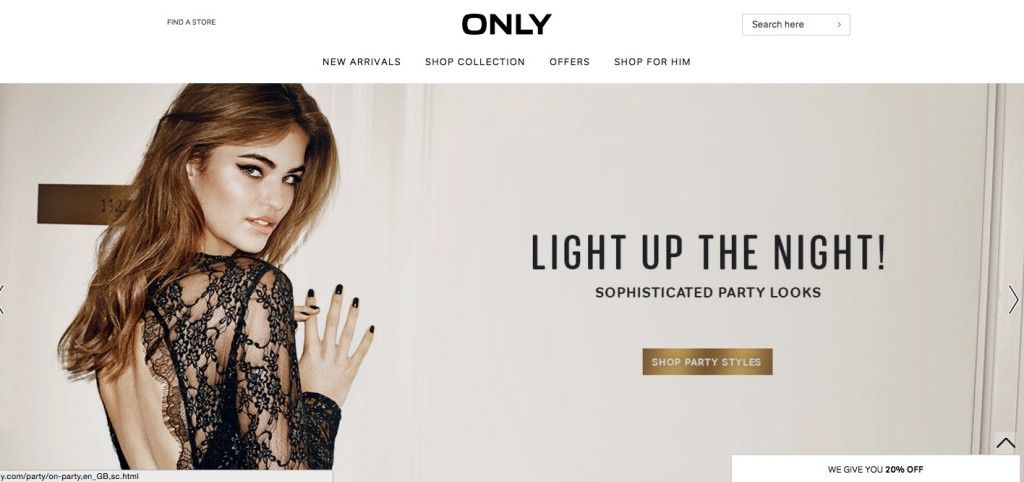Image resolution: width=1024 pixels, height=482 pixels.
Task: Click the SOPHISTICATED PARTY LOOKS subtitle
Action: 708,293
